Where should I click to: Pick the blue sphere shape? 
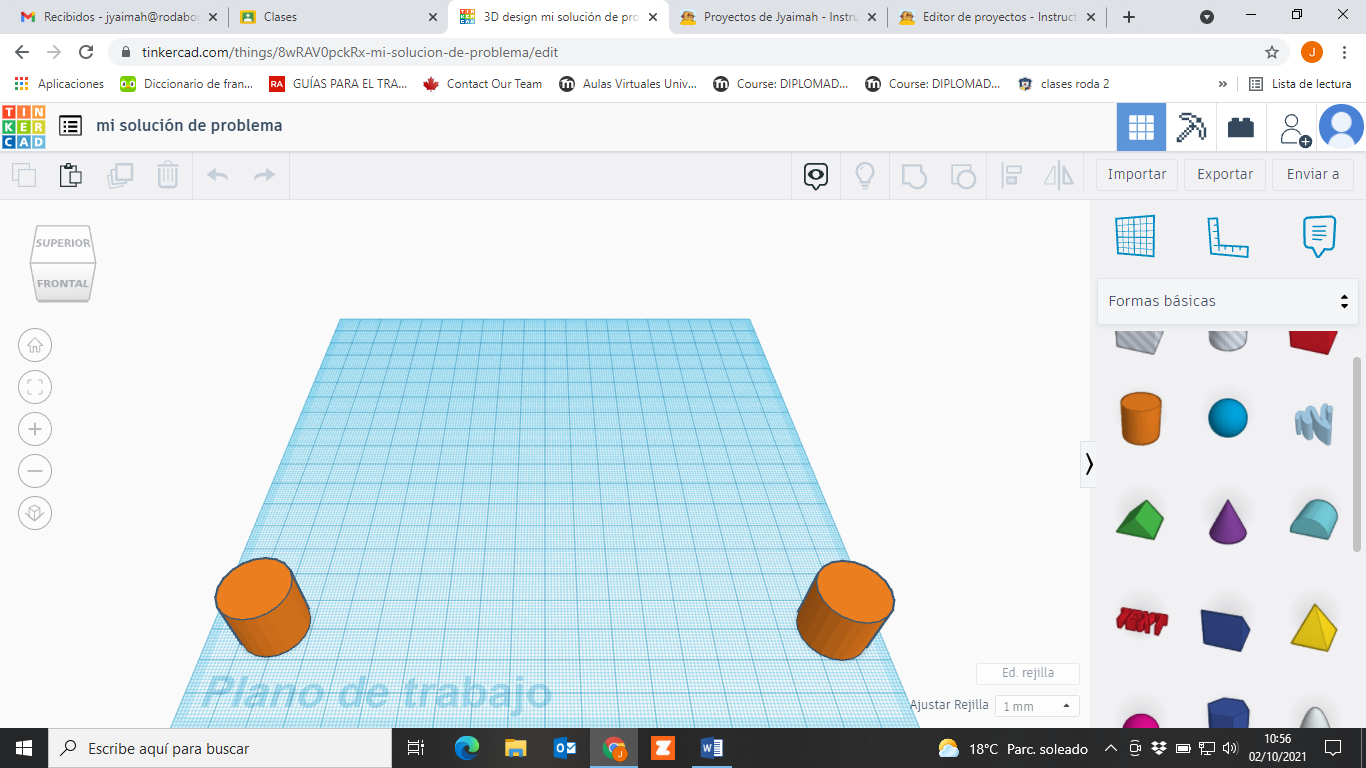[x=1228, y=418]
